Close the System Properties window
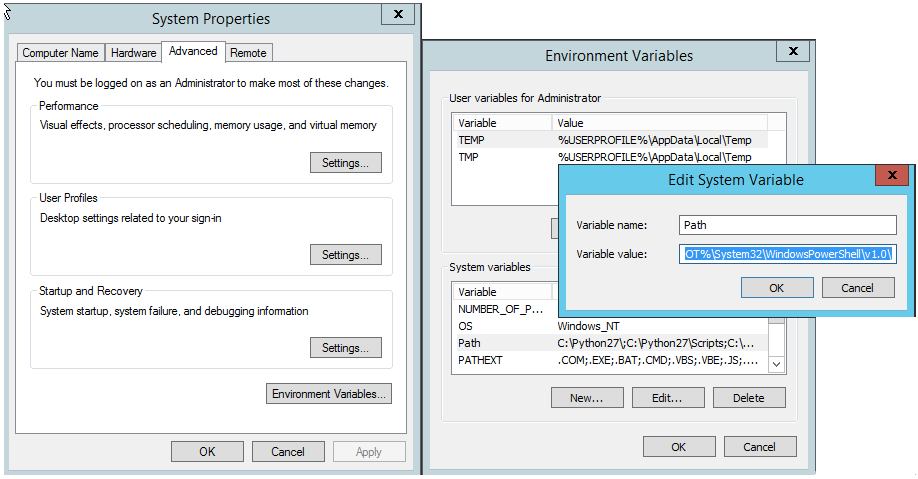Image resolution: width=918 pixels, height=479 pixels. pyautogui.click(x=397, y=14)
